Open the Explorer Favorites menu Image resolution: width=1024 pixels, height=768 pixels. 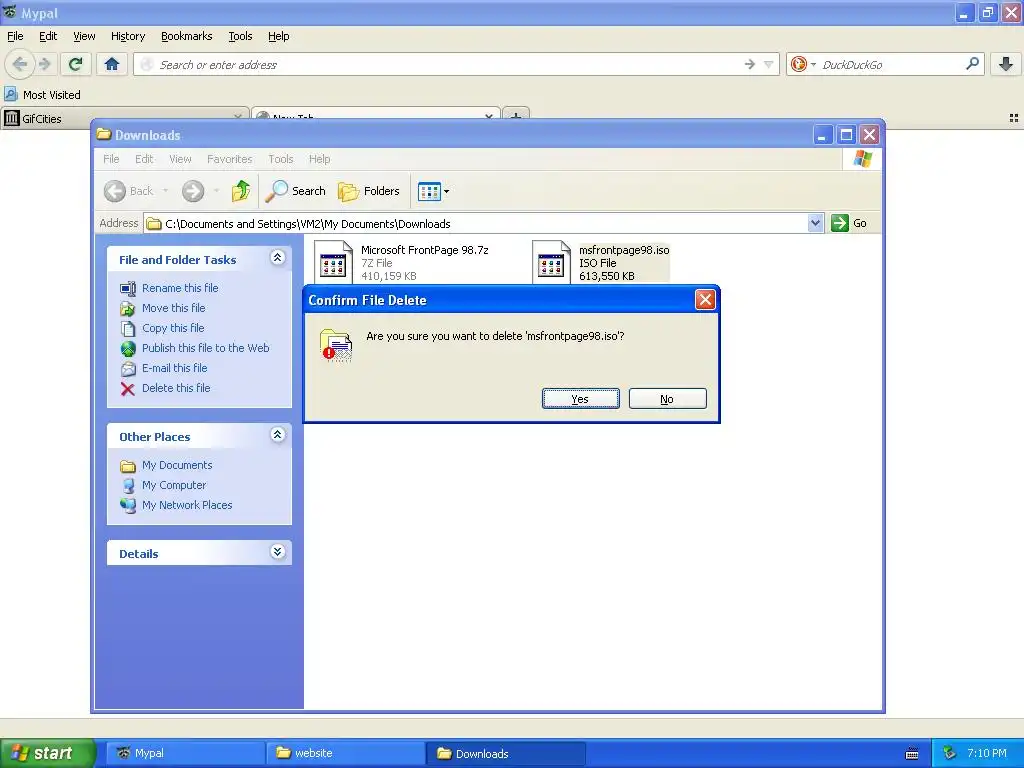click(230, 159)
